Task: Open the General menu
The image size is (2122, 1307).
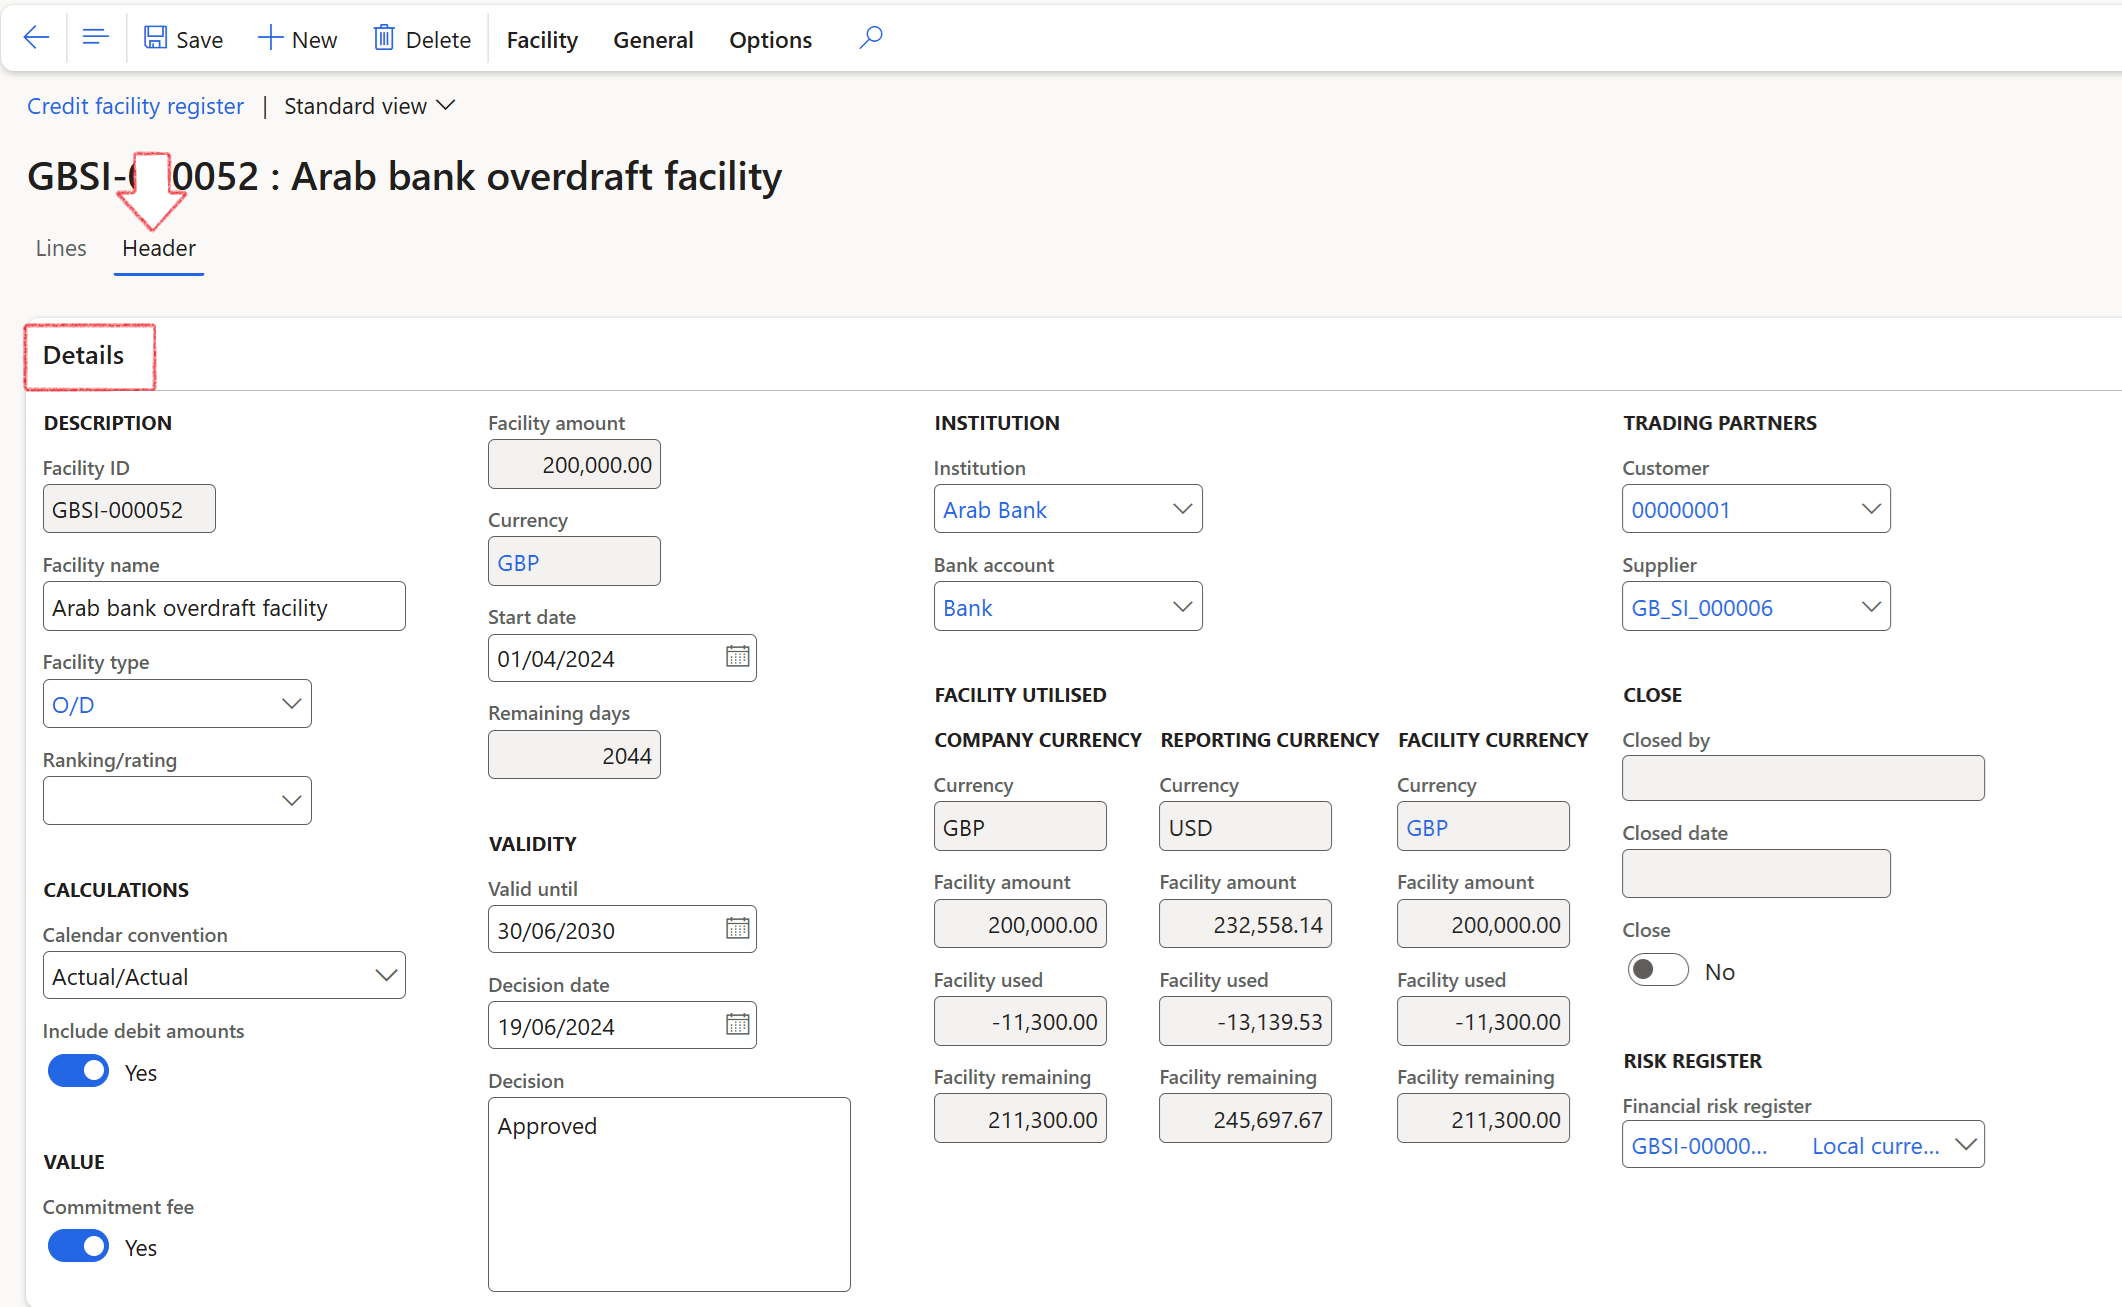Action: point(653,40)
